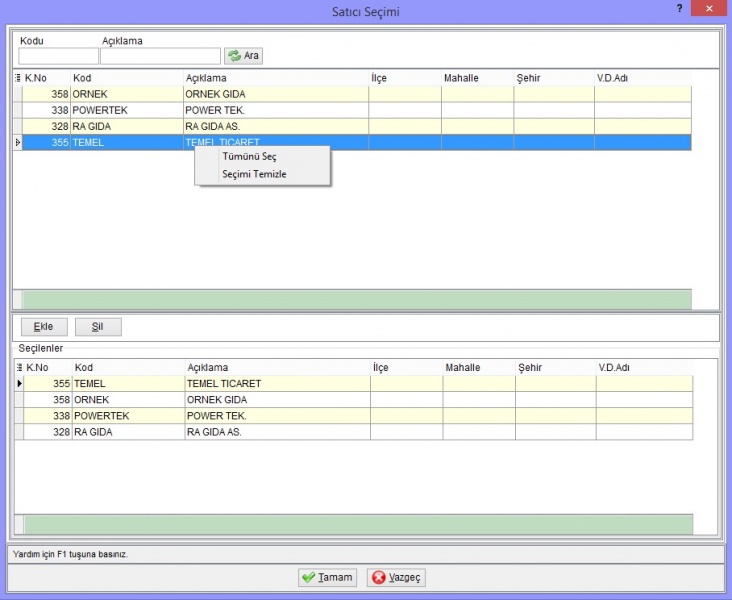Sort the Seçilenler grid by the K.No column header
This screenshot has width=732, height=600.
coord(49,367)
